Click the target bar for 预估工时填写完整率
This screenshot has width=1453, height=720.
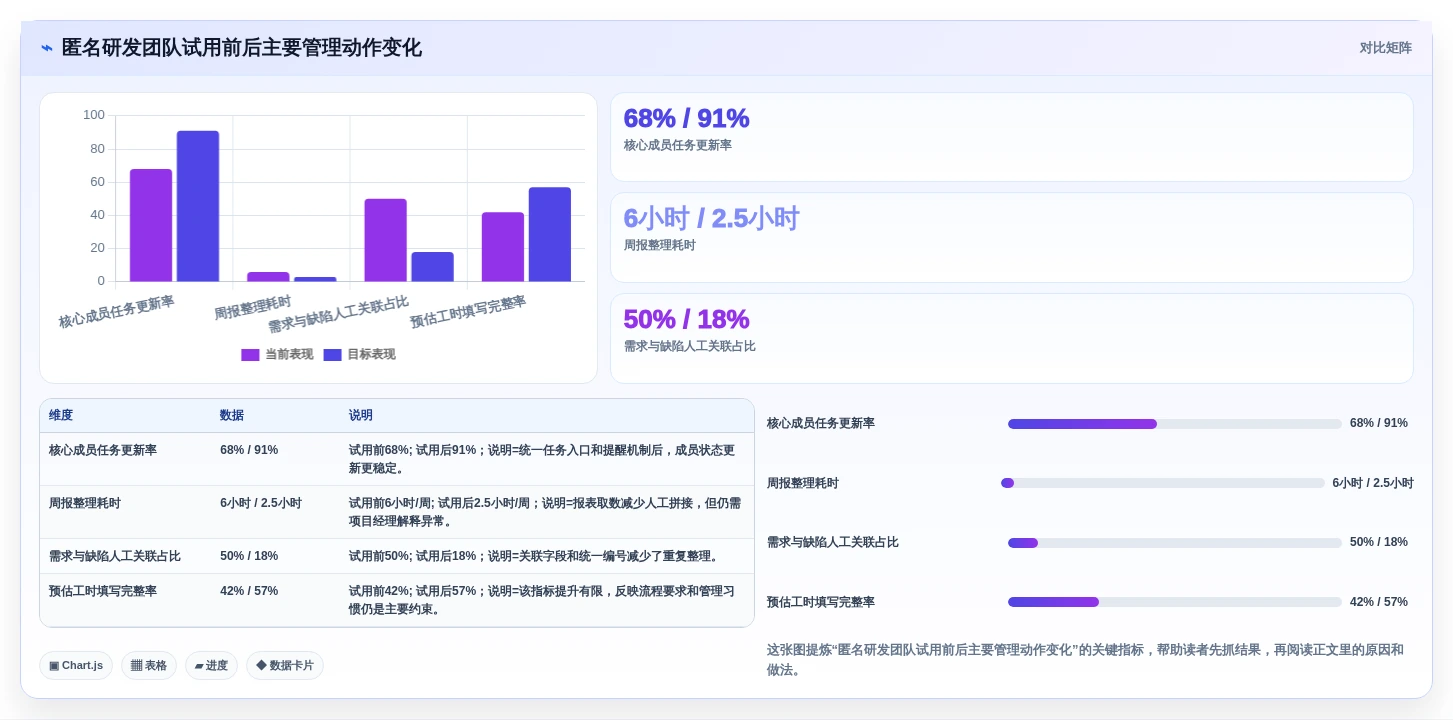(549, 234)
